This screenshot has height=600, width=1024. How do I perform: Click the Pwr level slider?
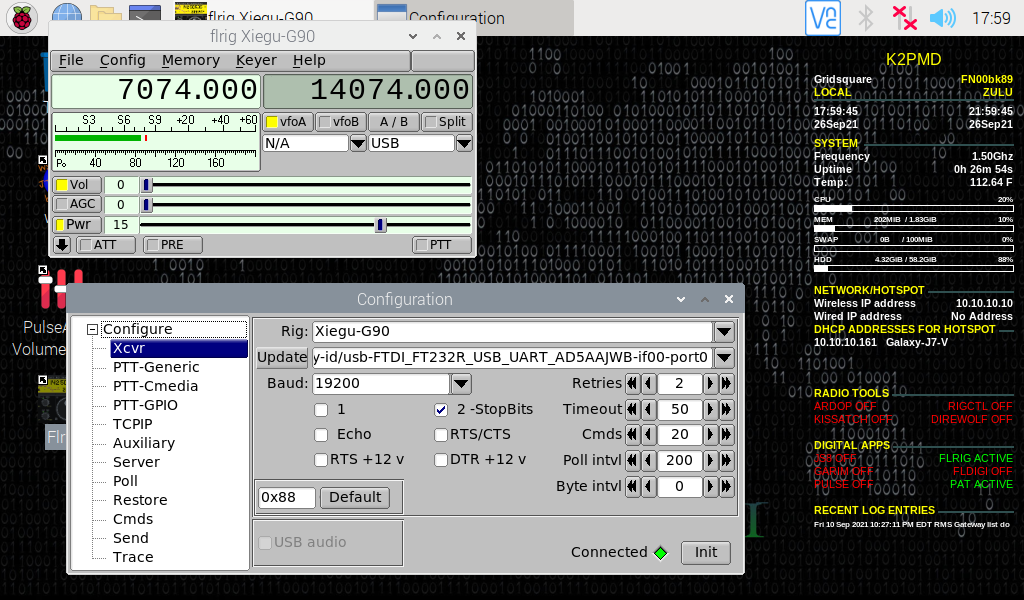pyautogui.click(x=379, y=225)
